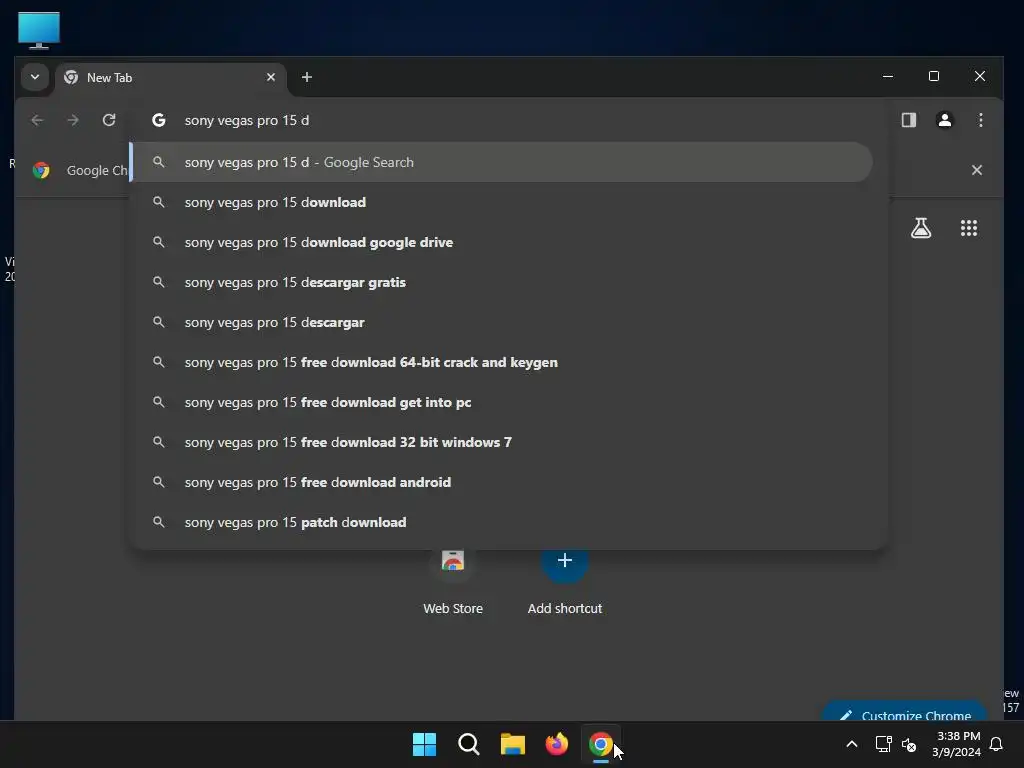Open the Web Store shortcut
Image resolution: width=1024 pixels, height=768 pixels.
(453, 583)
